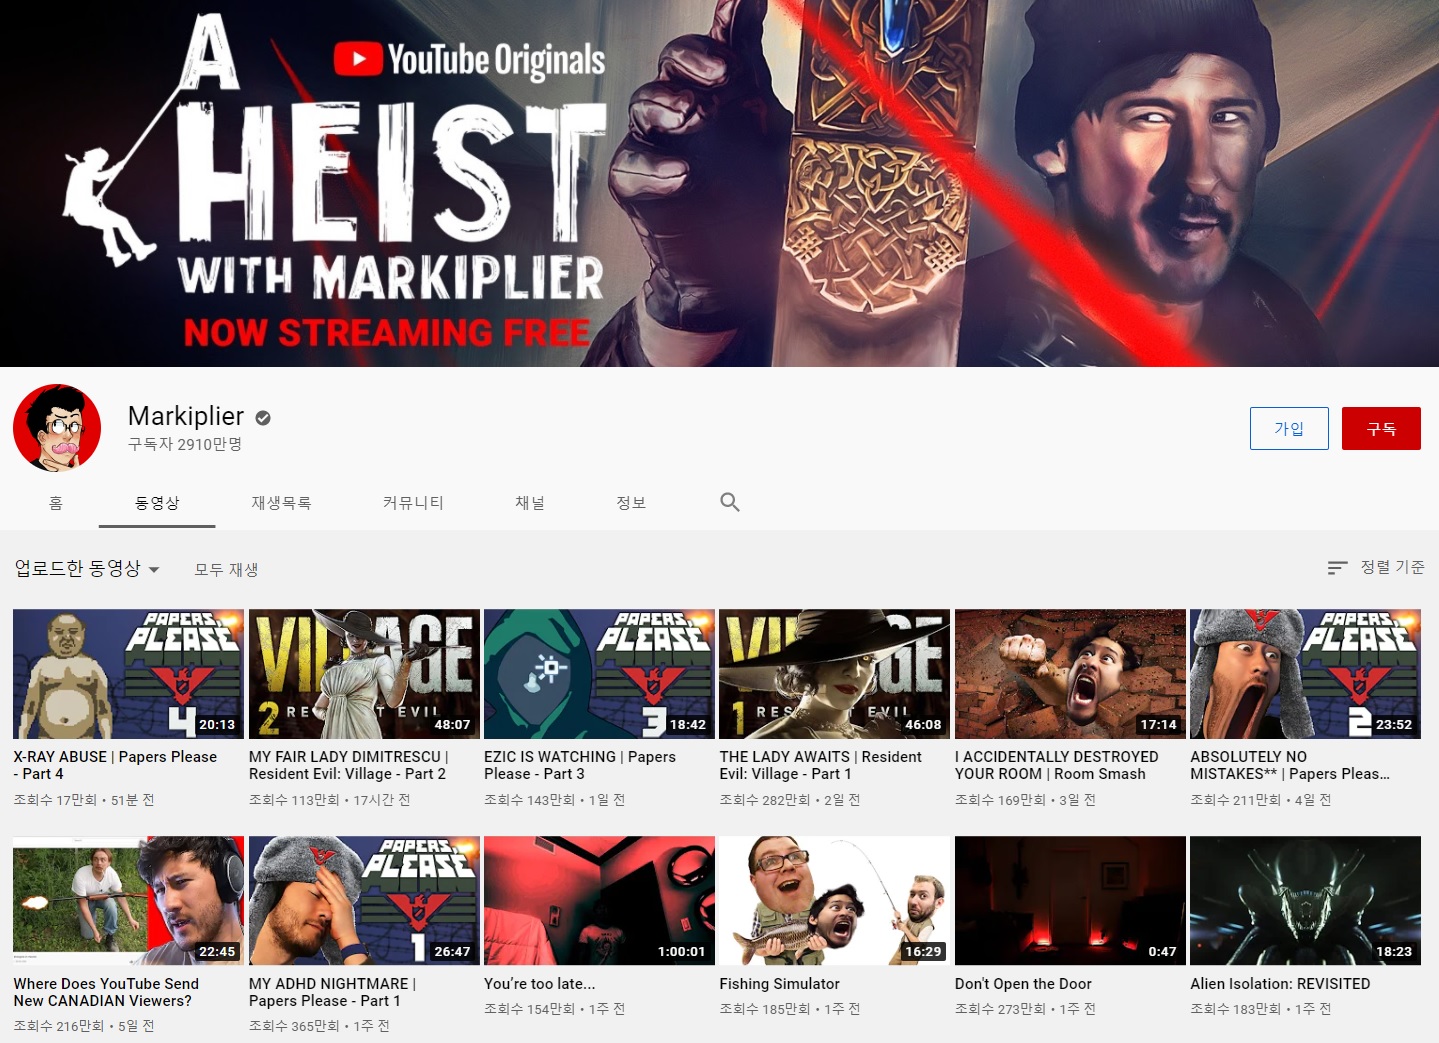Click the text 조회수 282만회 • 2일 전
The width and height of the screenshot is (1439, 1043).
pyautogui.click(x=790, y=800)
